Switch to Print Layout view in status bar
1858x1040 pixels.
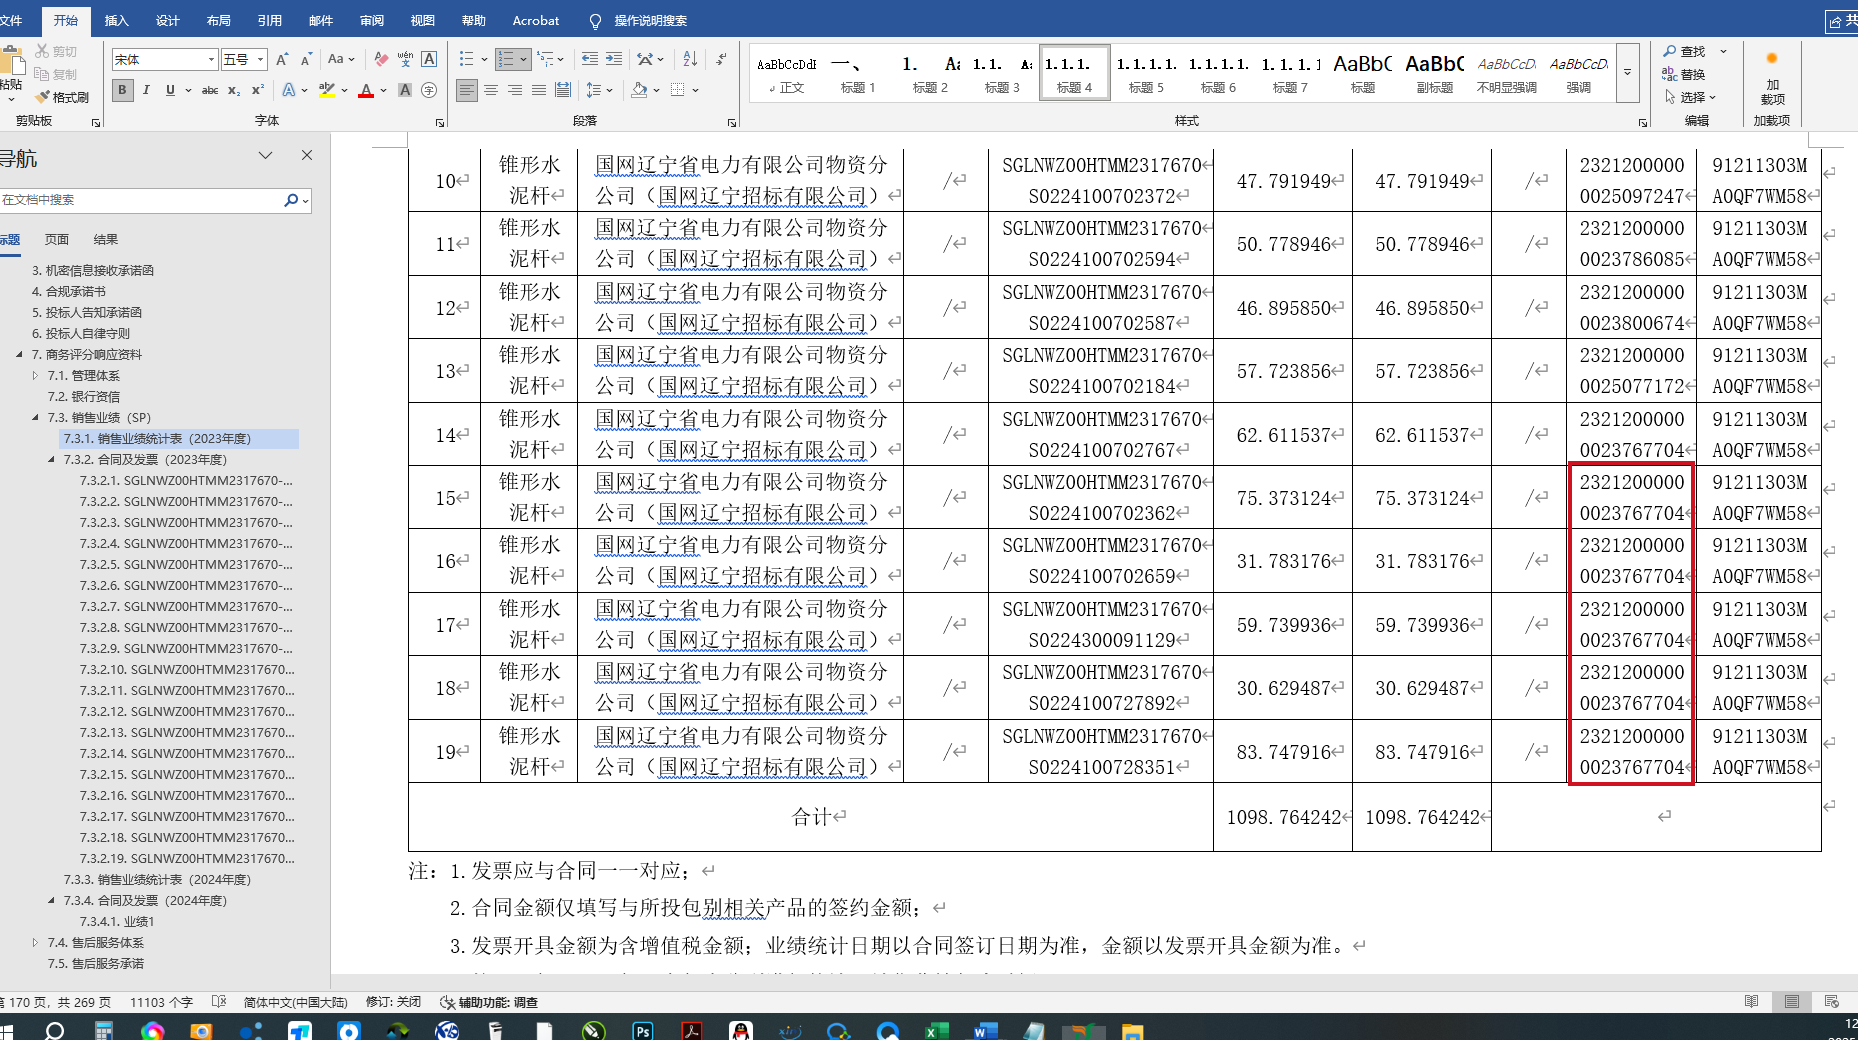(x=1791, y=1002)
